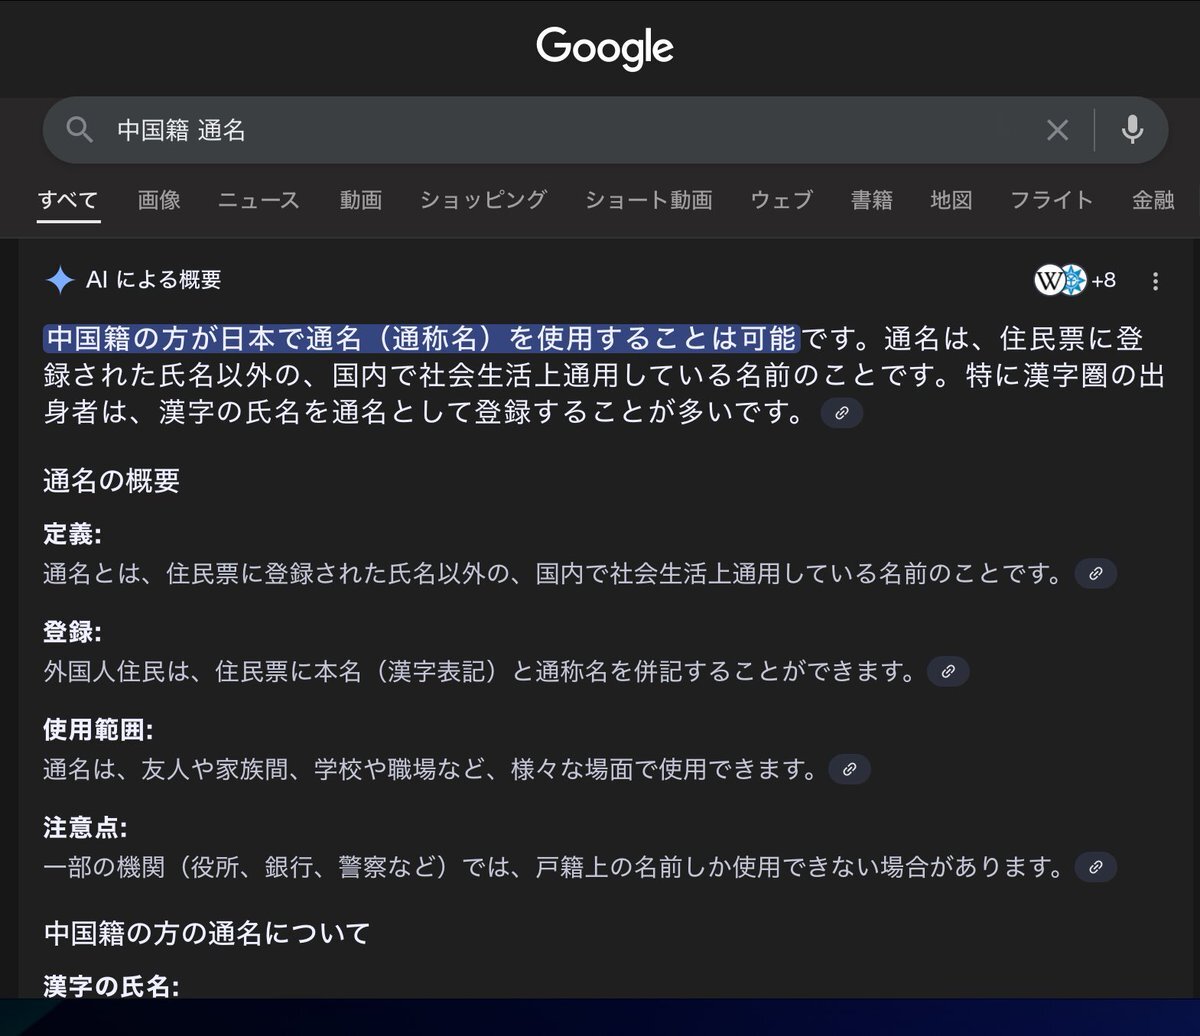This screenshot has width=1200, height=1036.
Task: Switch to the フライト tab
Action: point(1052,200)
